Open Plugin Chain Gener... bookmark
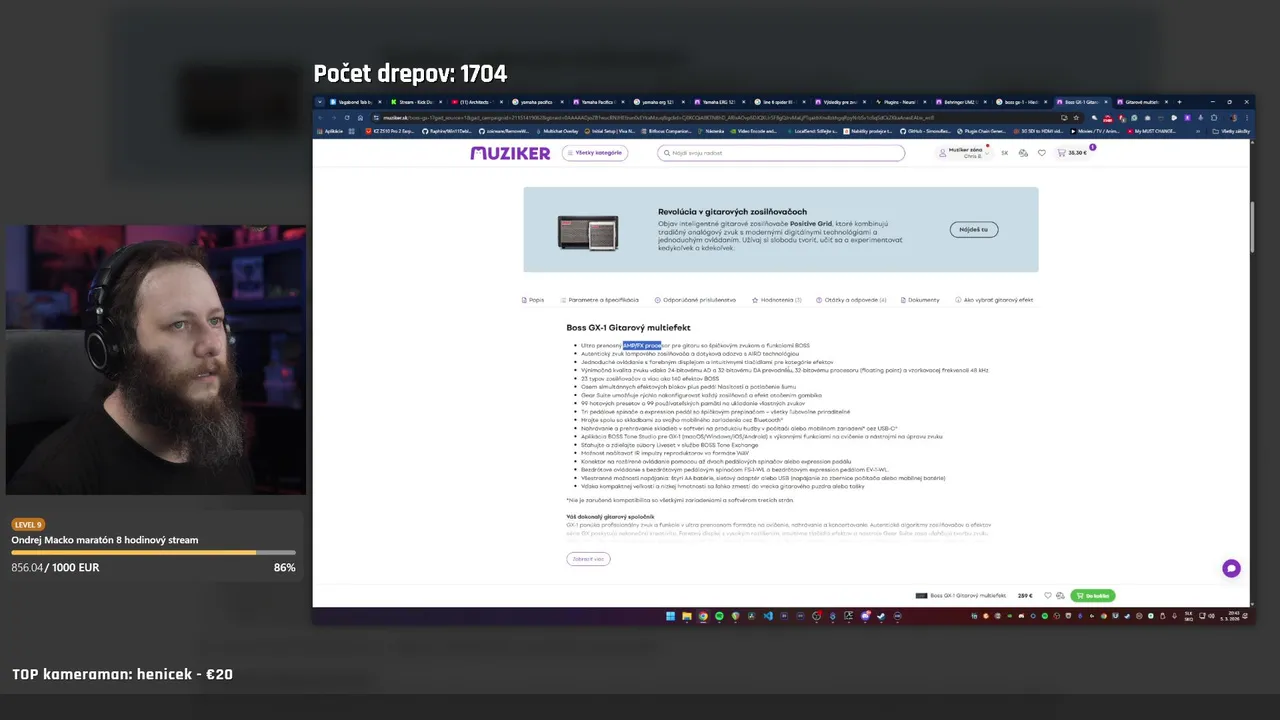This screenshot has height=720, width=1280. (982, 131)
